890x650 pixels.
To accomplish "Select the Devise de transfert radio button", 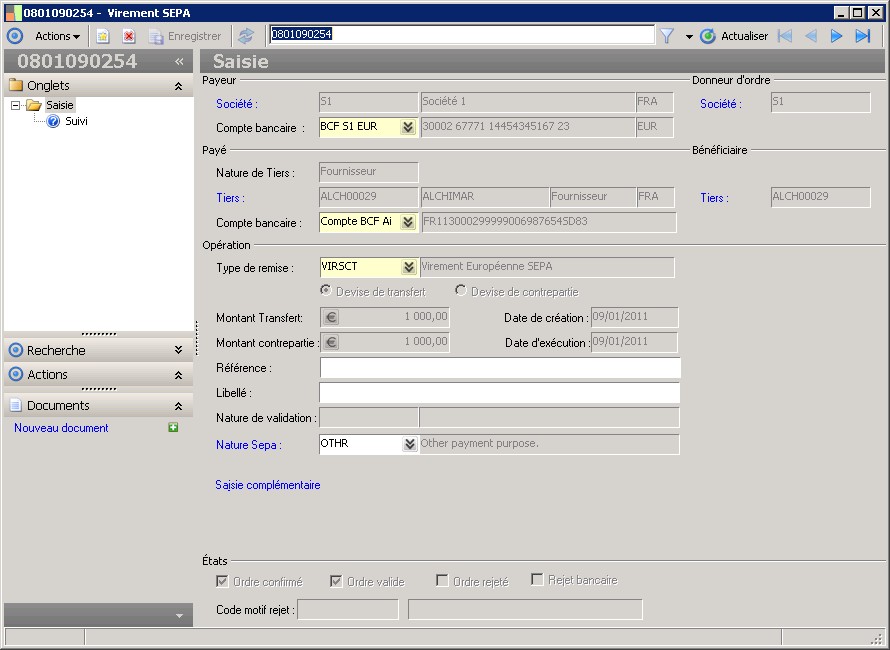I will pos(326,291).
